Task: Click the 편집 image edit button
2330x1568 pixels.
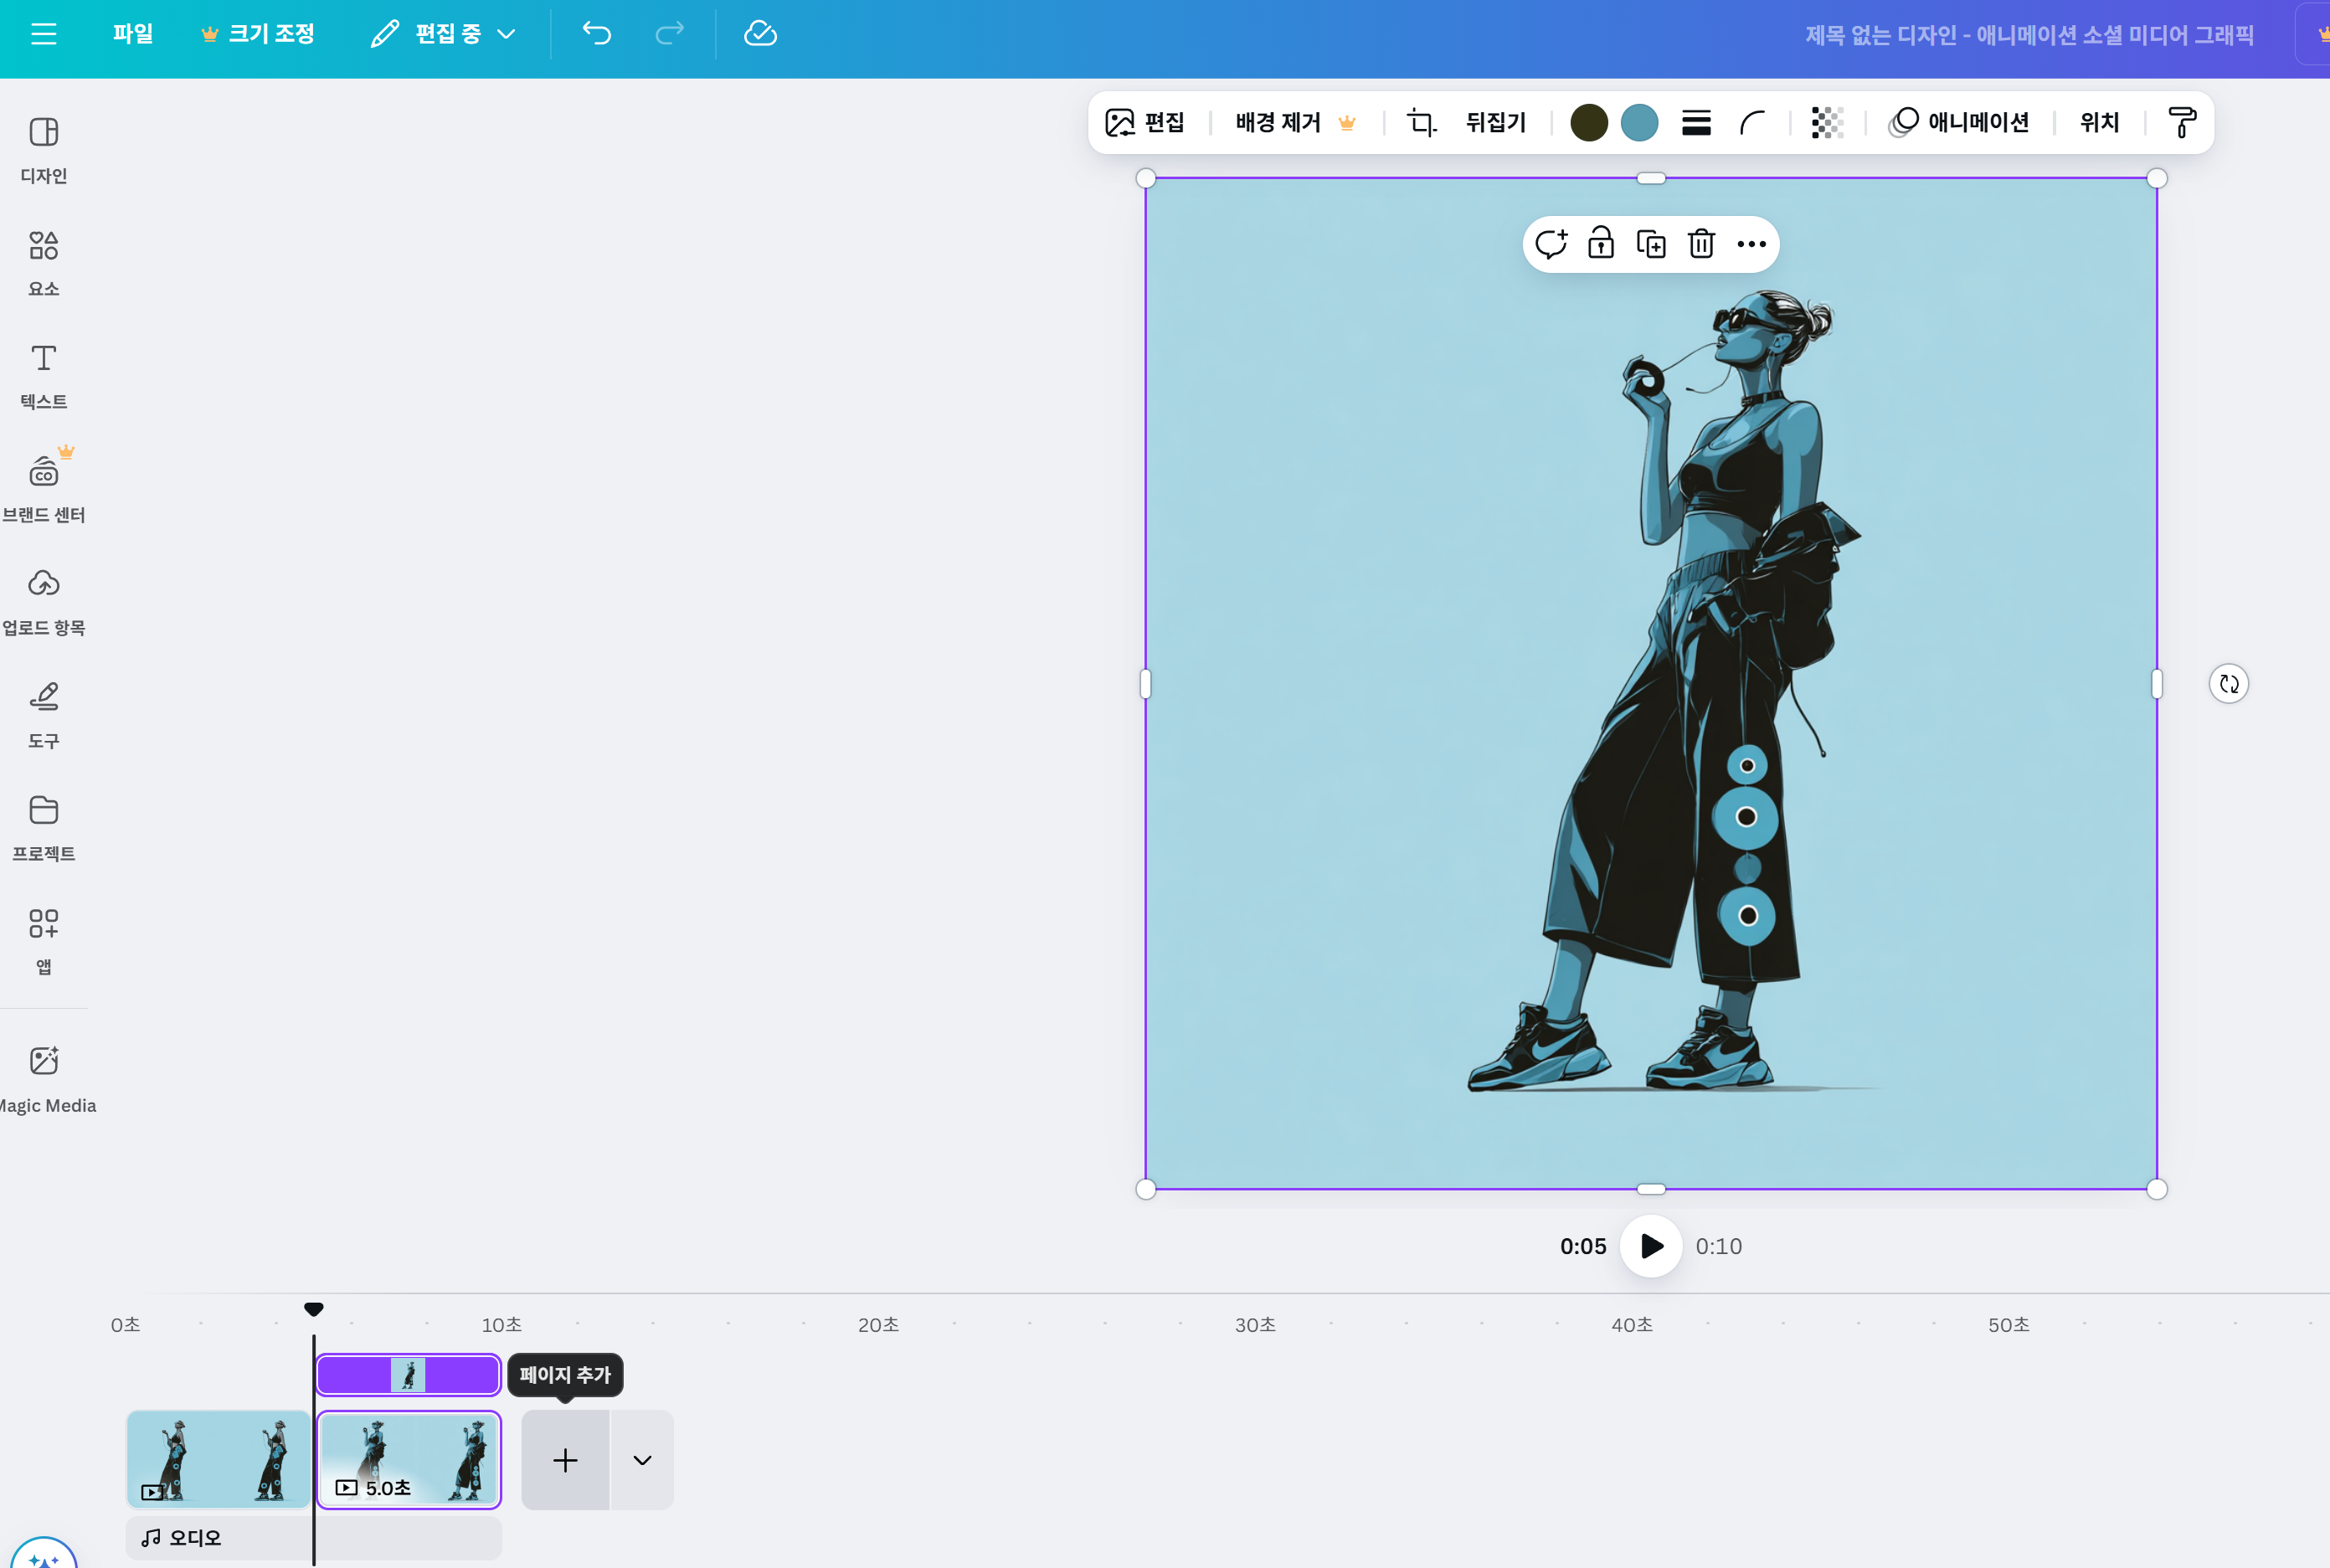Action: point(1146,122)
